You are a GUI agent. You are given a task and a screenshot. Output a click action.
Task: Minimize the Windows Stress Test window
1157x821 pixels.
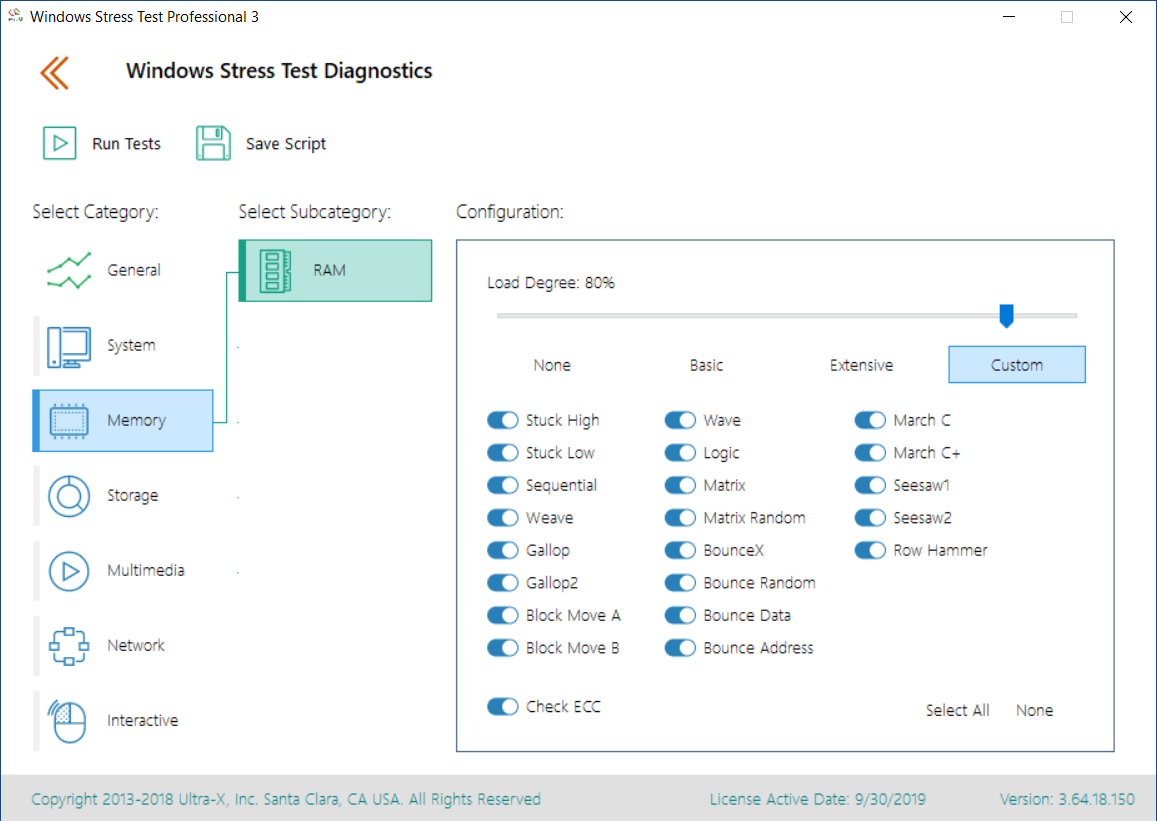1009,16
